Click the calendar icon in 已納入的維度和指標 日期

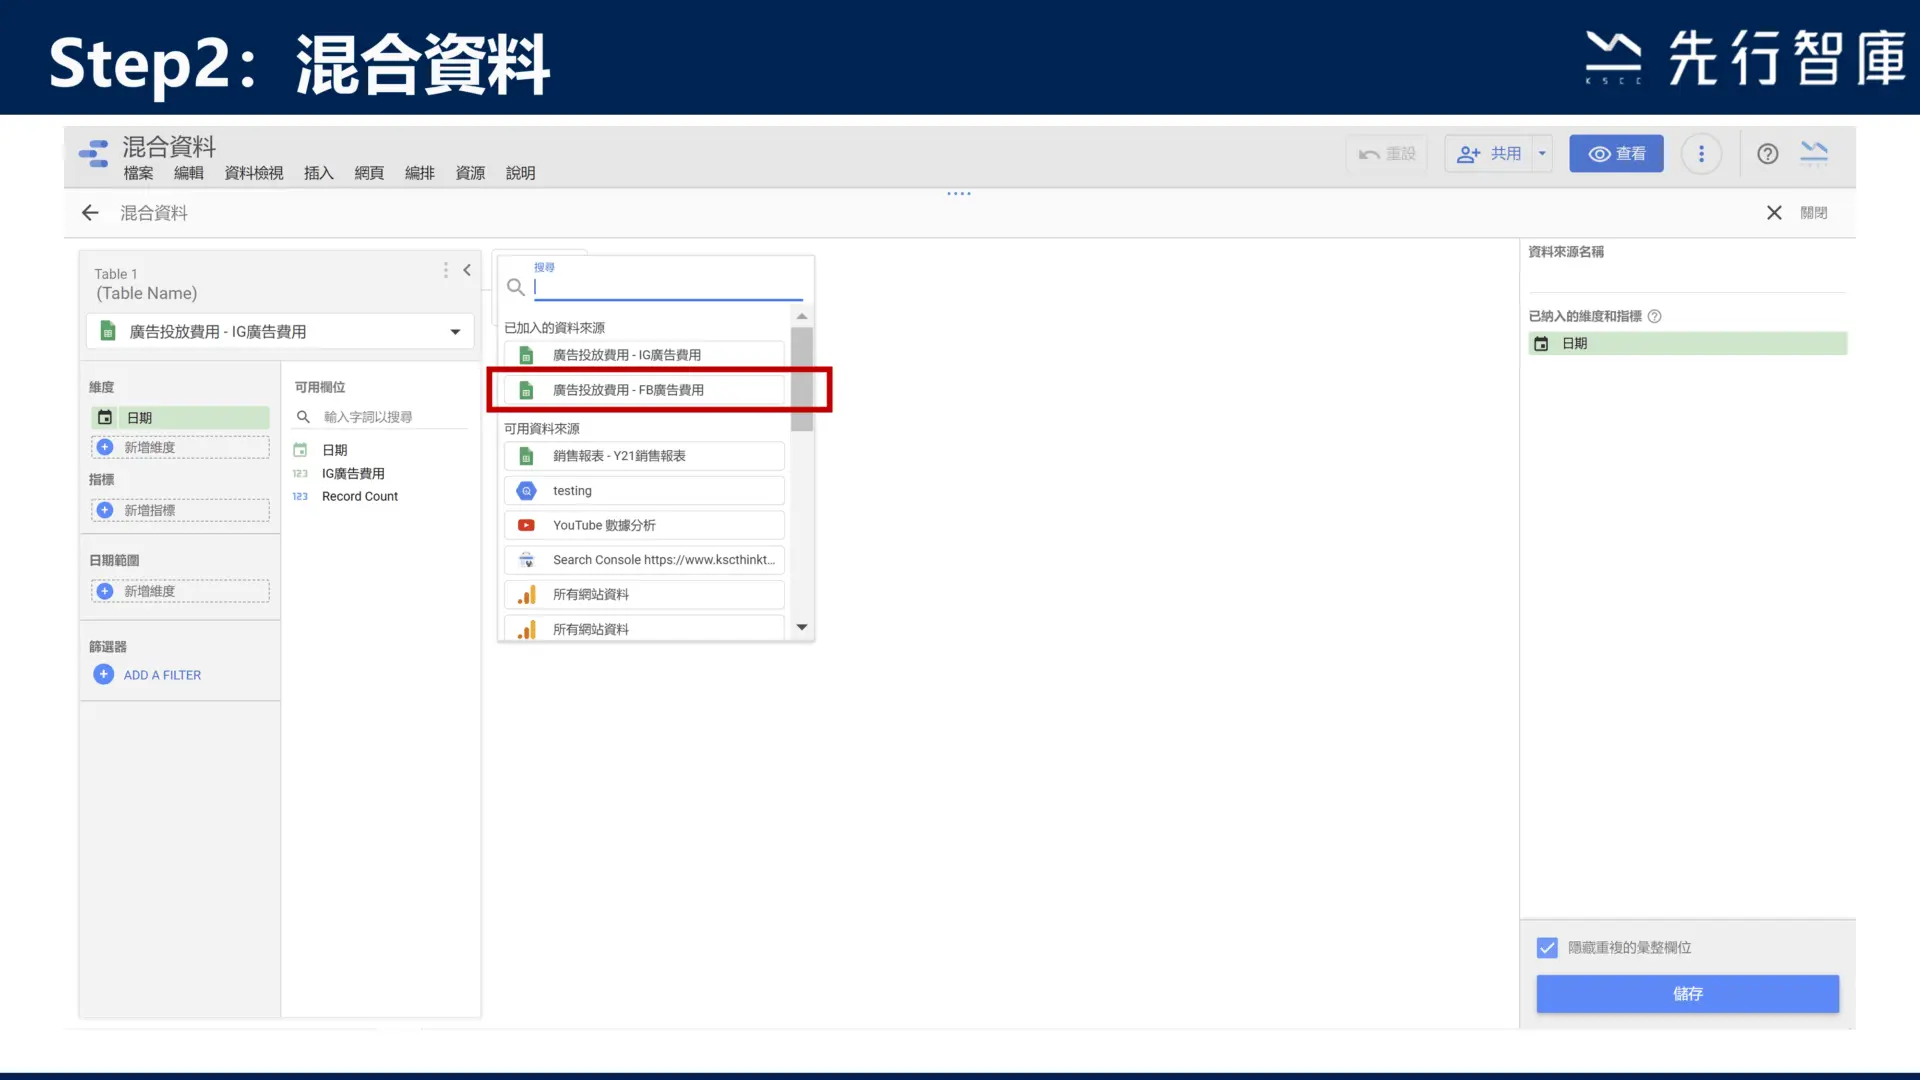pyautogui.click(x=1541, y=344)
